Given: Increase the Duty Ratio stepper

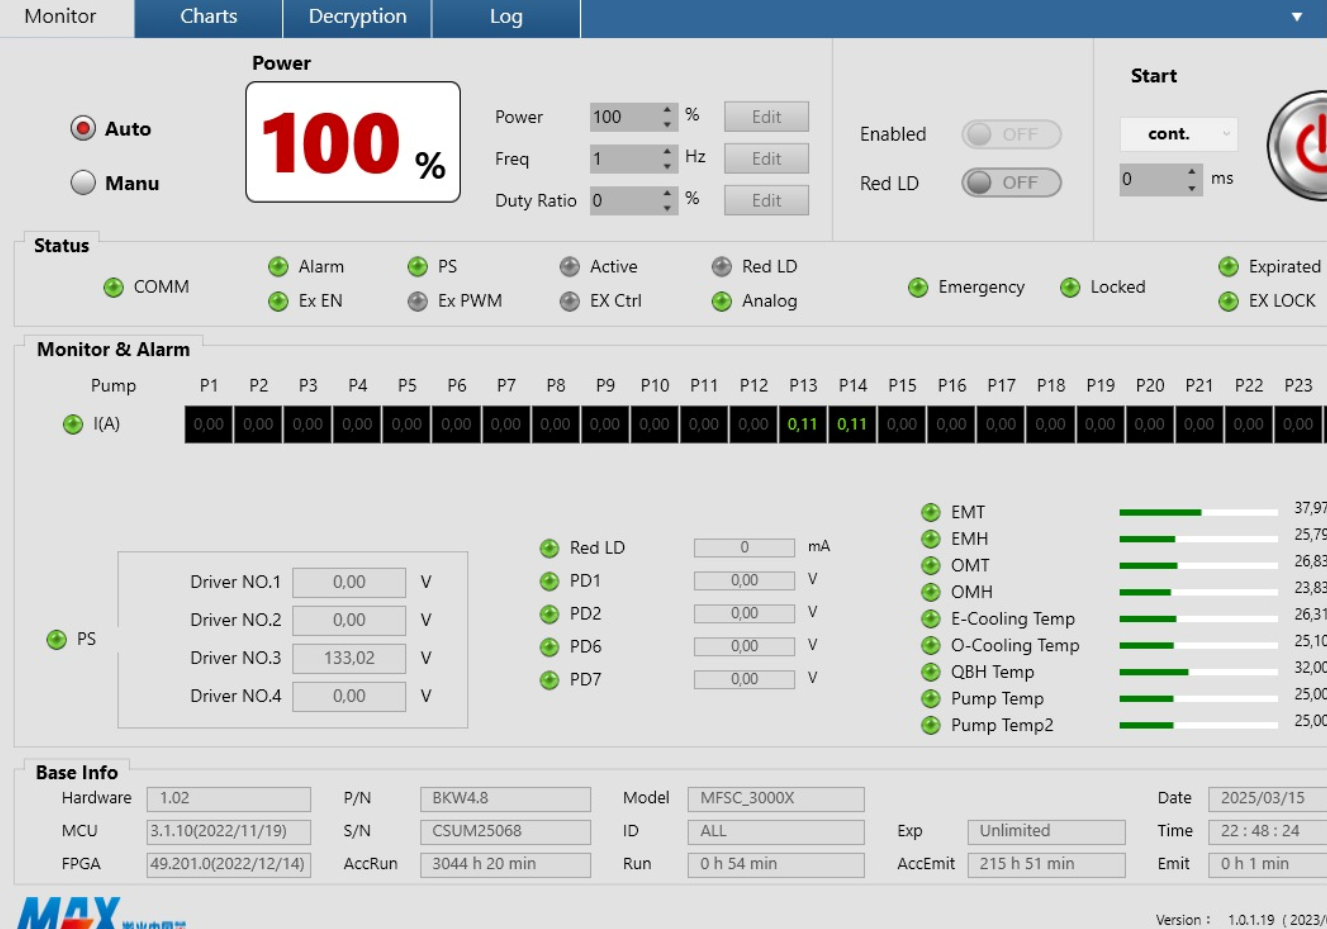Looking at the screenshot, I should [667, 194].
